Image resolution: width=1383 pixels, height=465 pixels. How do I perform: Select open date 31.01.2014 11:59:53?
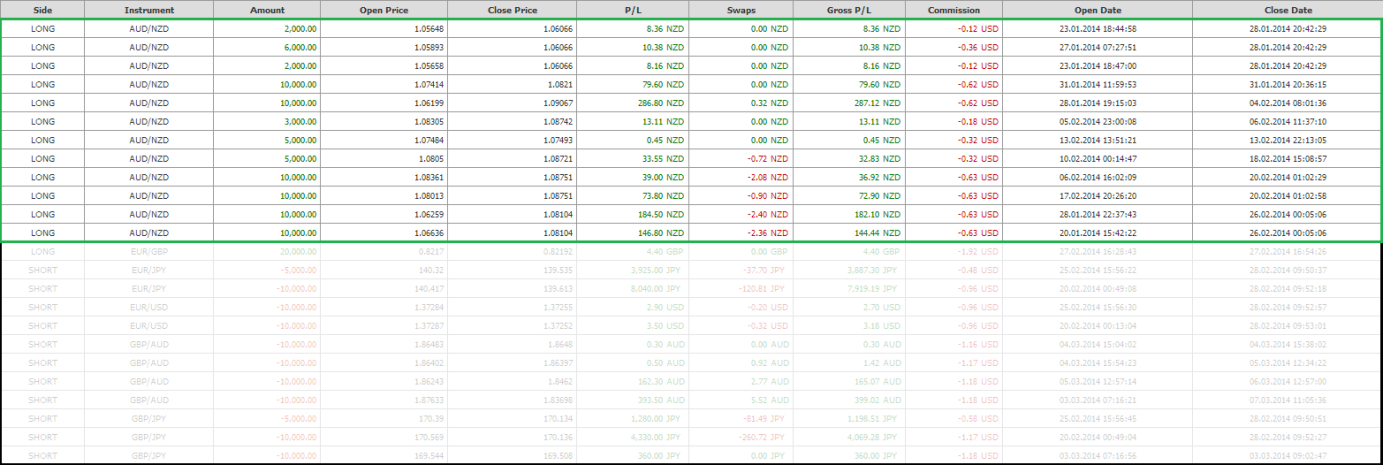coord(1097,85)
